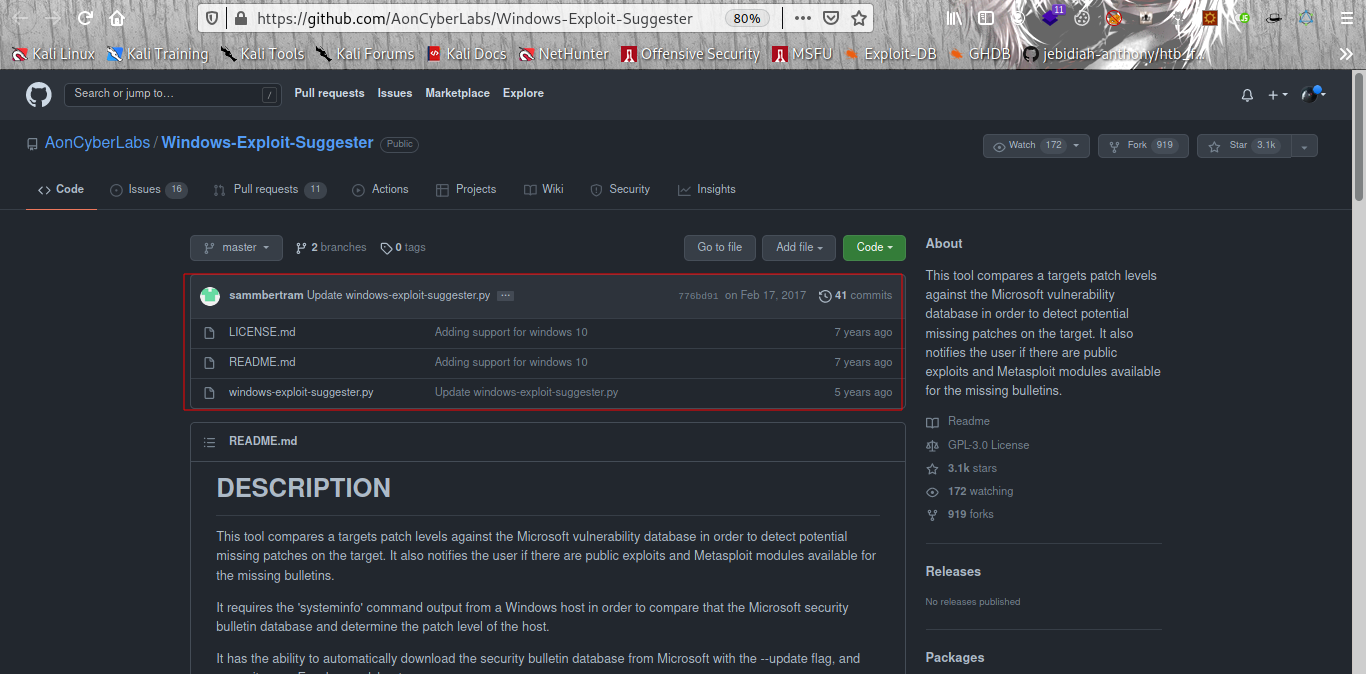Open the zoom level 80% indicator

[746, 18]
